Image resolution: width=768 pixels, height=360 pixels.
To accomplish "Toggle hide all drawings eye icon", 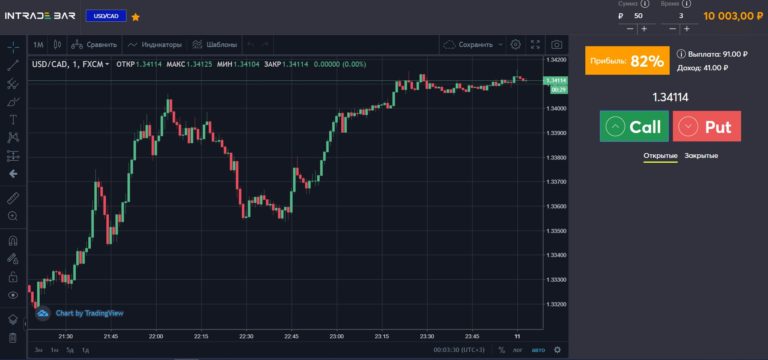I will click(13, 295).
